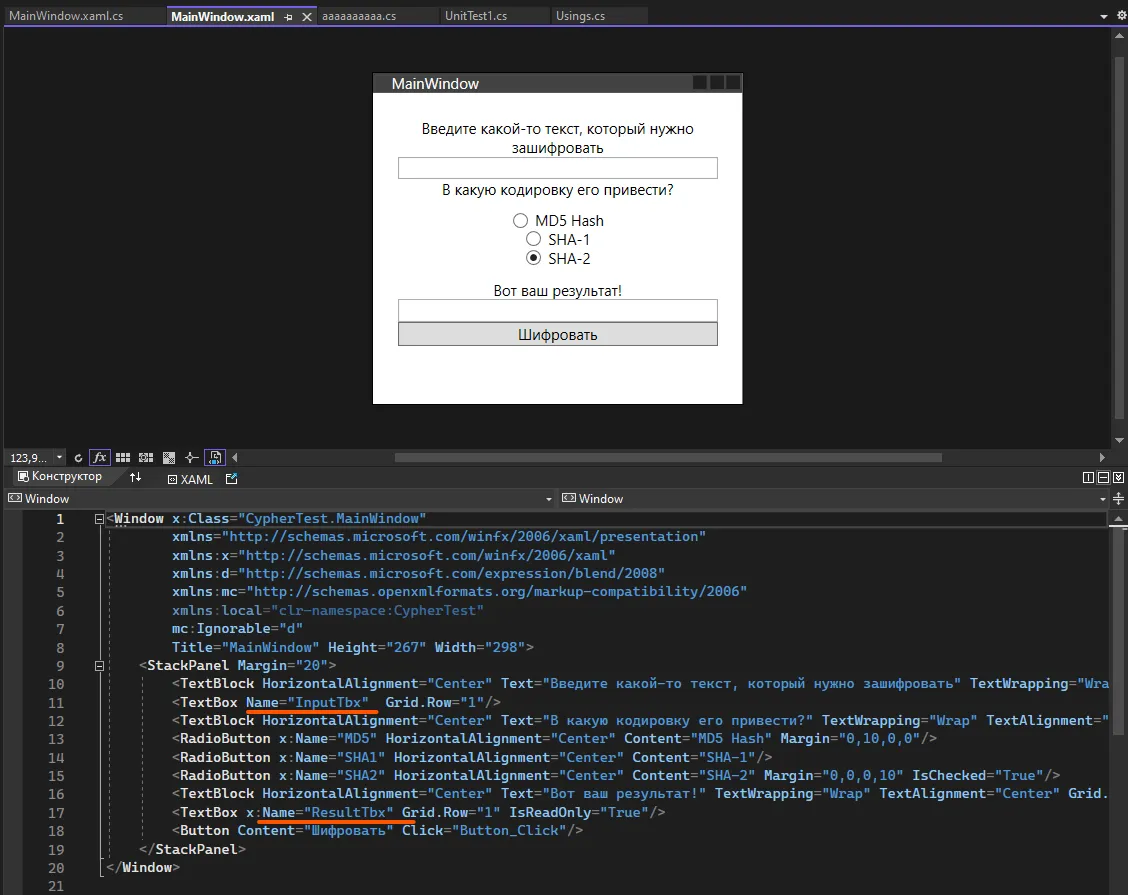Click Height="267" attribute on line 8
1128x895 pixels.
click(x=377, y=648)
